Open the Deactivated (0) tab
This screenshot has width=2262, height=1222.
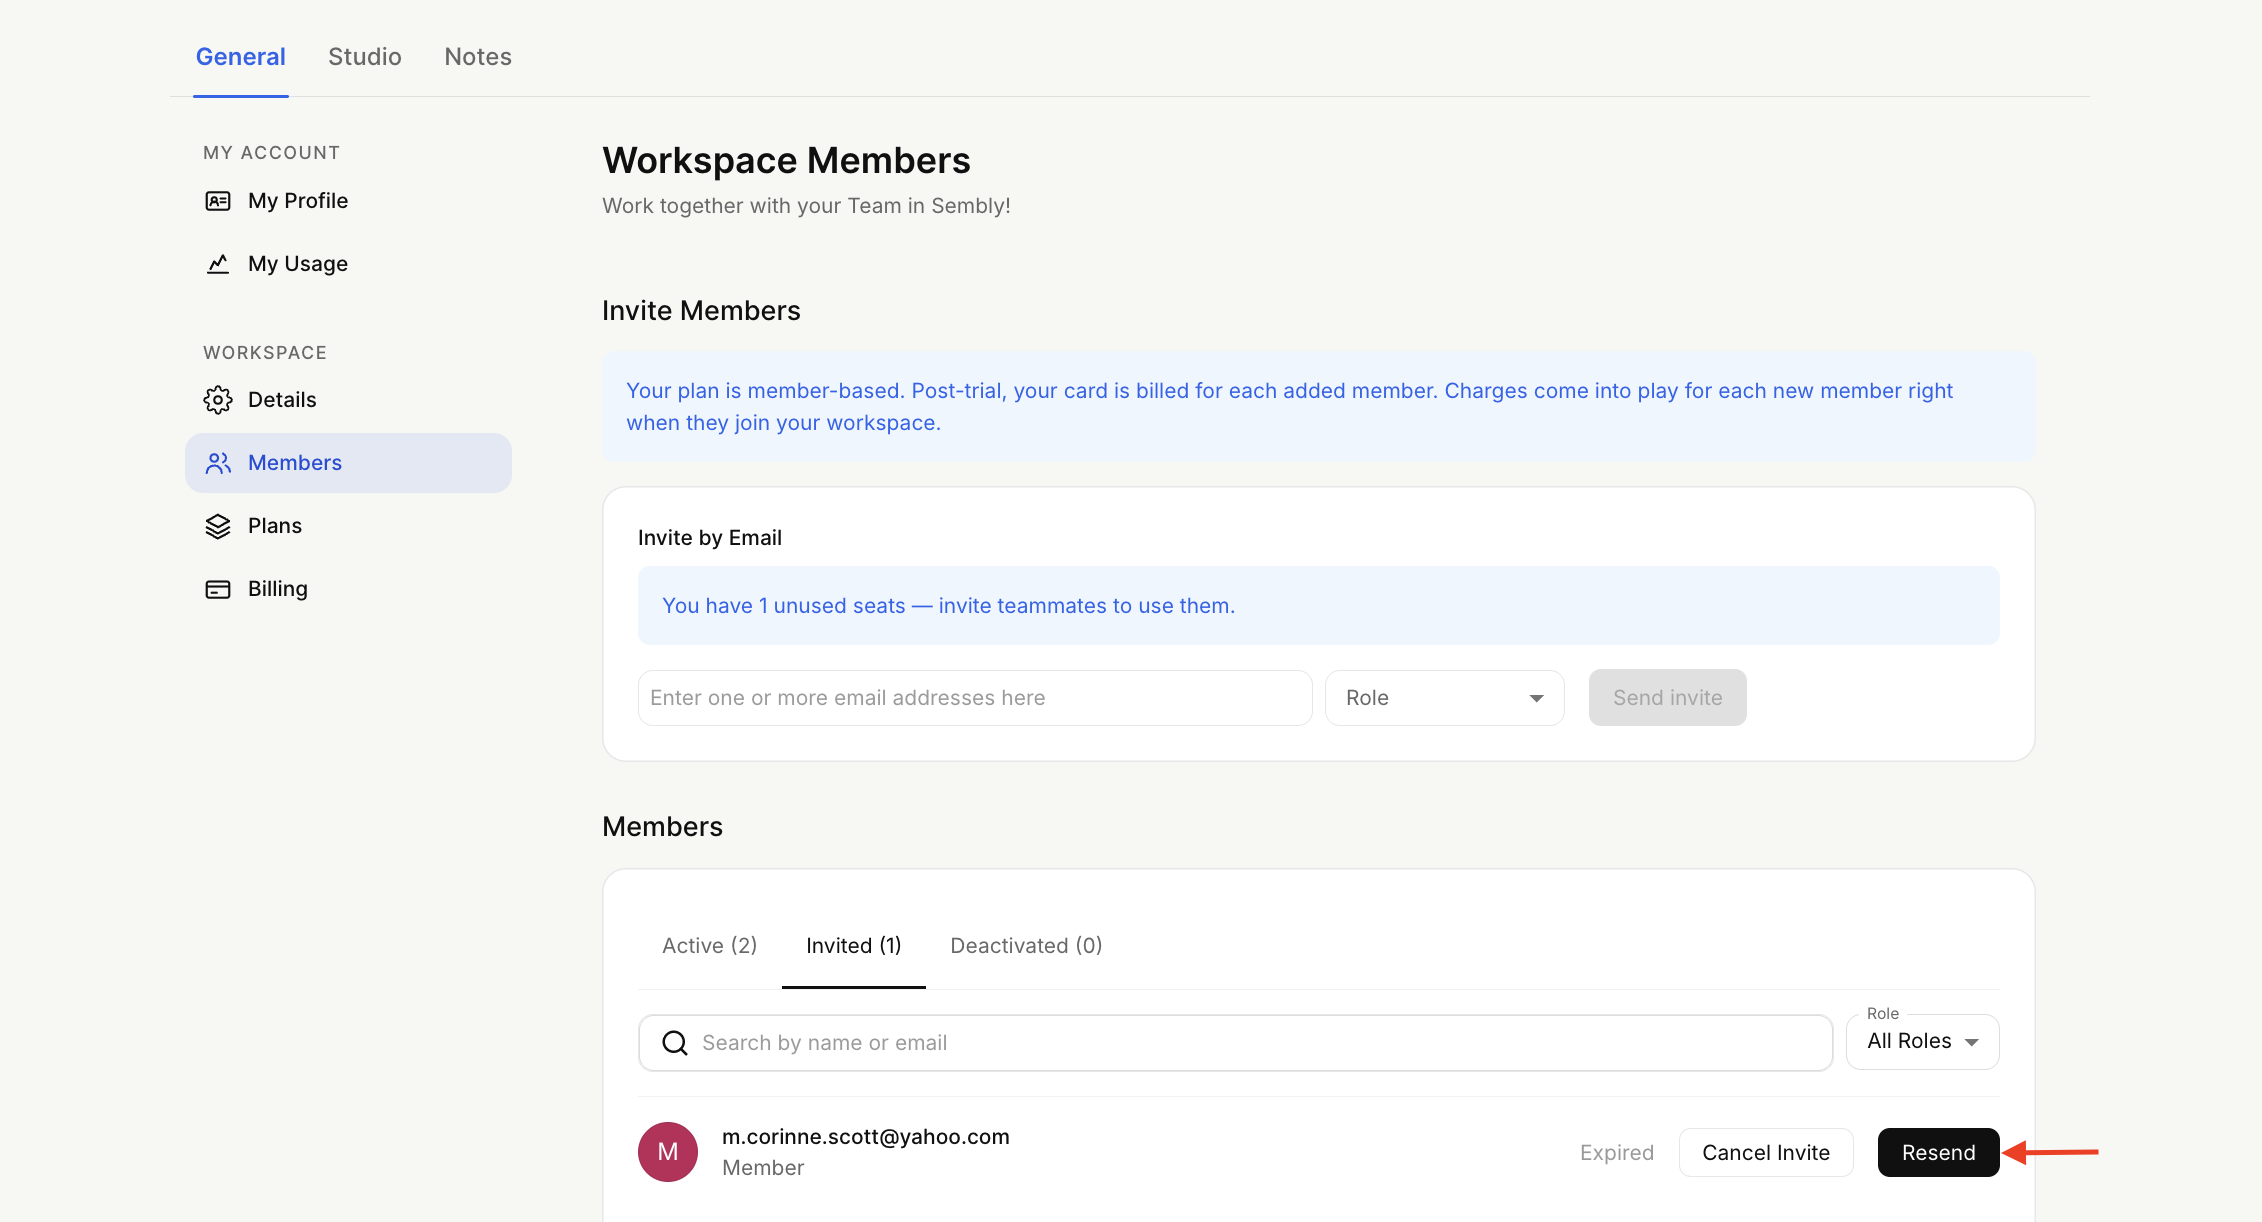coord(1026,946)
